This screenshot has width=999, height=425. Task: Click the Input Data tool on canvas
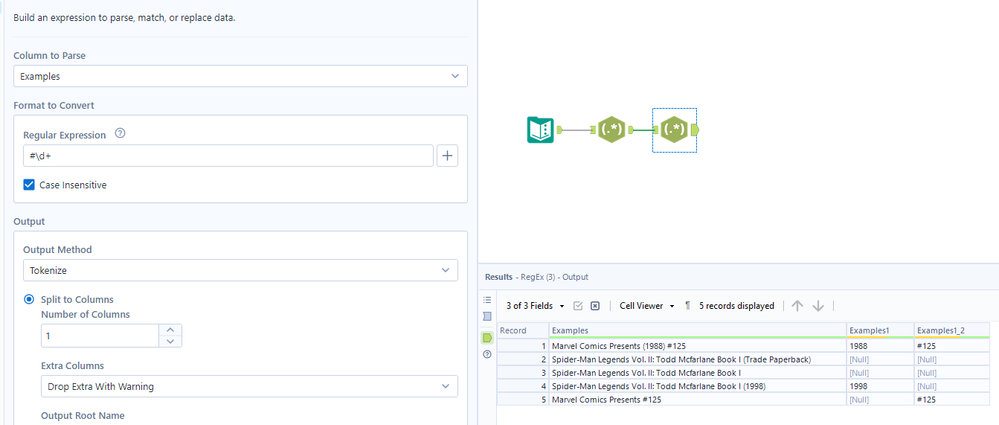[540, 130]
